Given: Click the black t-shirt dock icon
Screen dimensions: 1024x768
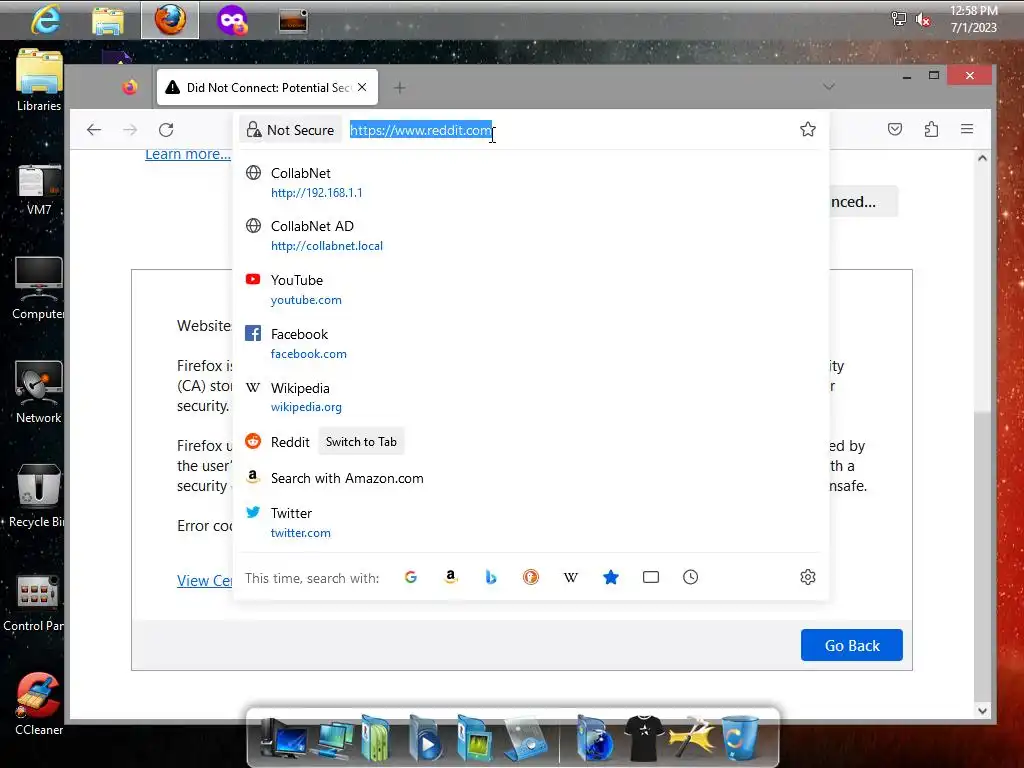Looking at the screenshot, I should click(643, 739).
